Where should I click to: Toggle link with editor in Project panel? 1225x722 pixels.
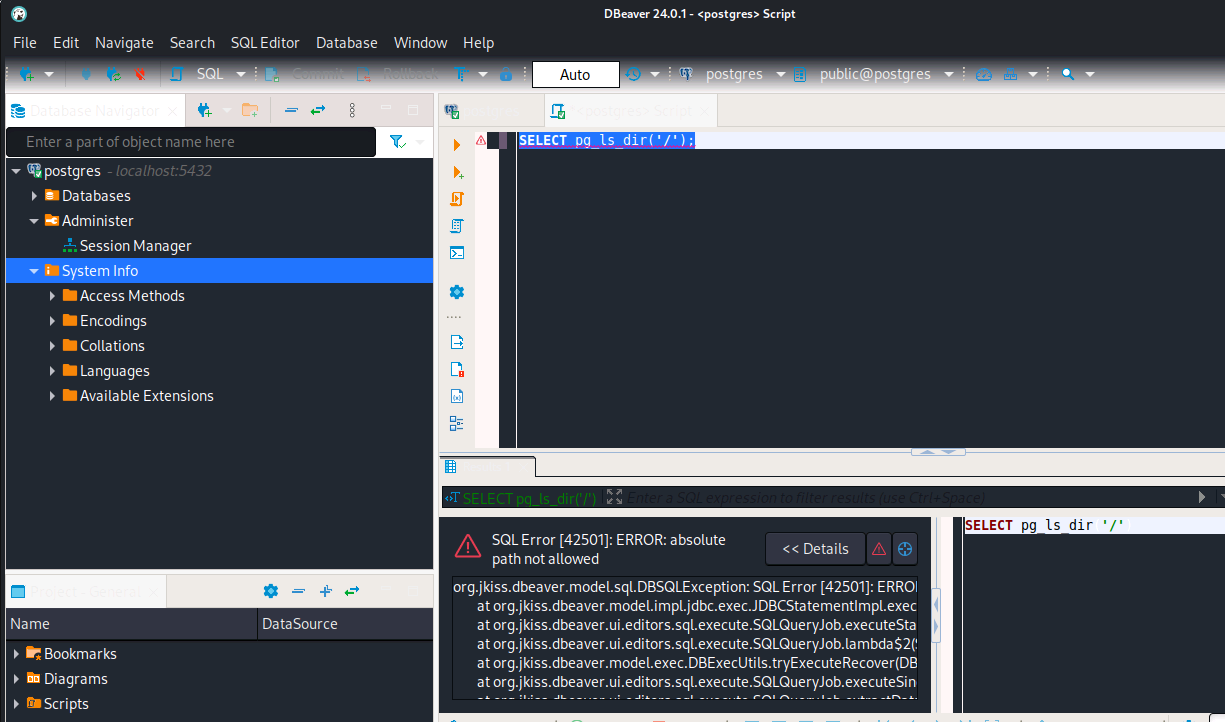pos(352,591)
